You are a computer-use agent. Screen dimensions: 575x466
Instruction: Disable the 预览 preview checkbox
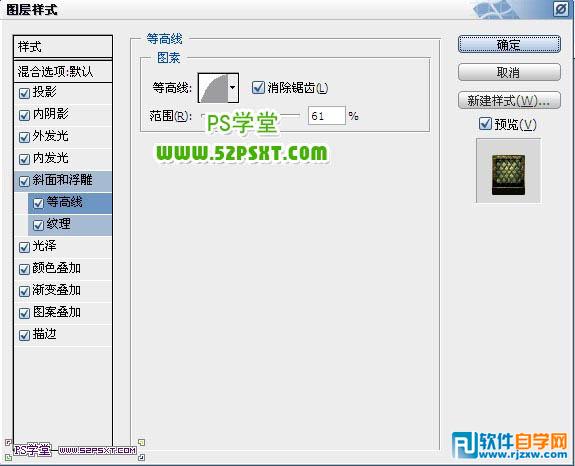point(485,124)
